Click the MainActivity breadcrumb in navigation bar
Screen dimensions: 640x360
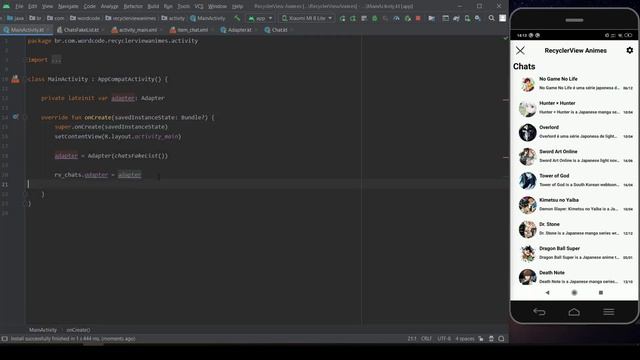(x=208, y=18)
